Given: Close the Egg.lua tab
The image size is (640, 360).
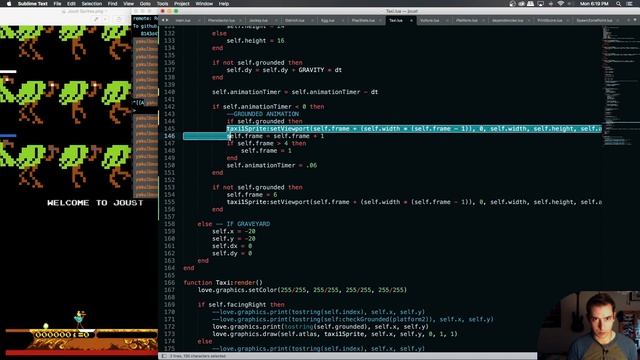Looking at the screenshot, I should (342, 20).
